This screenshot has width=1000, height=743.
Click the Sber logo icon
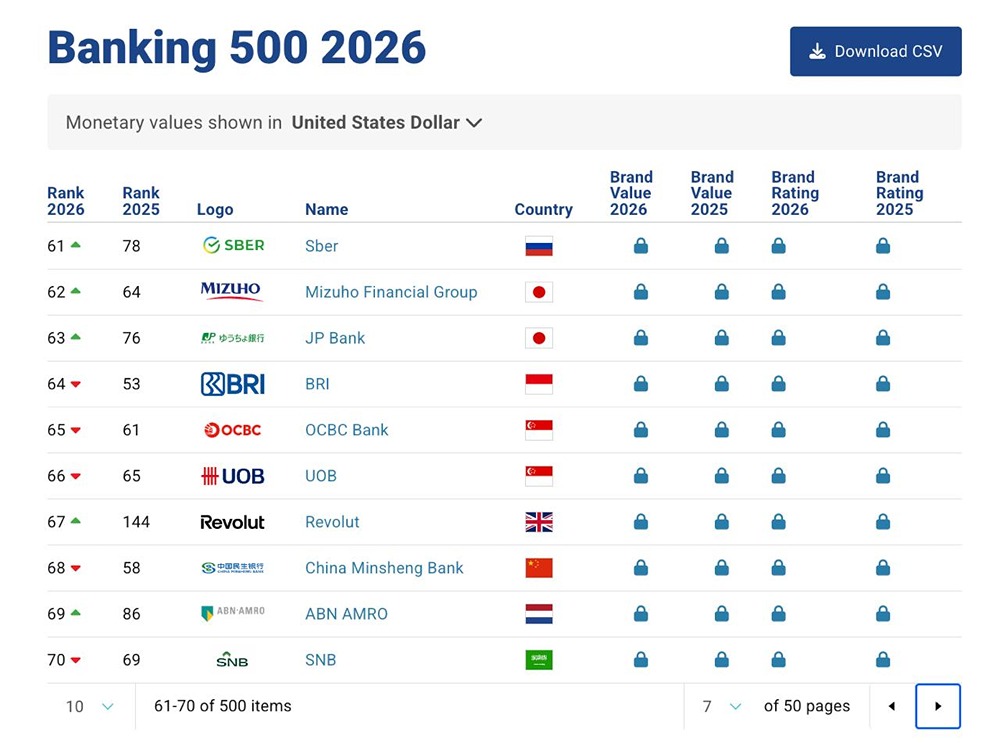click(x=233, y=246)
